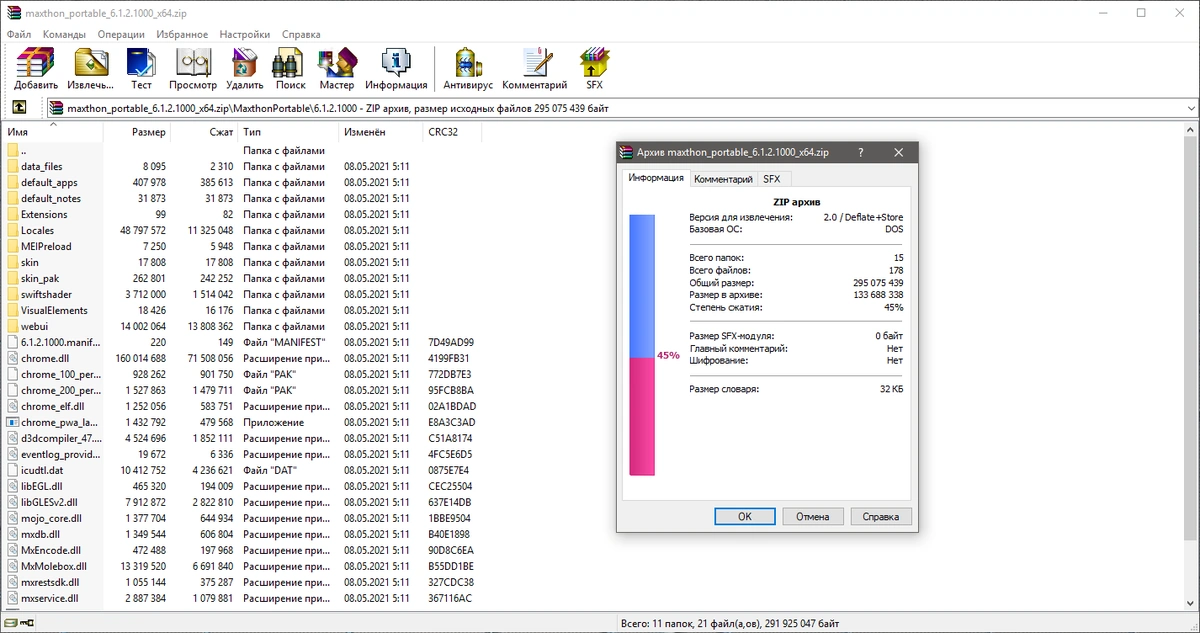This screenshot has width=1200, height=633.
Task: Open the Комментарий (Comment) toolbar tool
Action: click(x=535, y=68)
